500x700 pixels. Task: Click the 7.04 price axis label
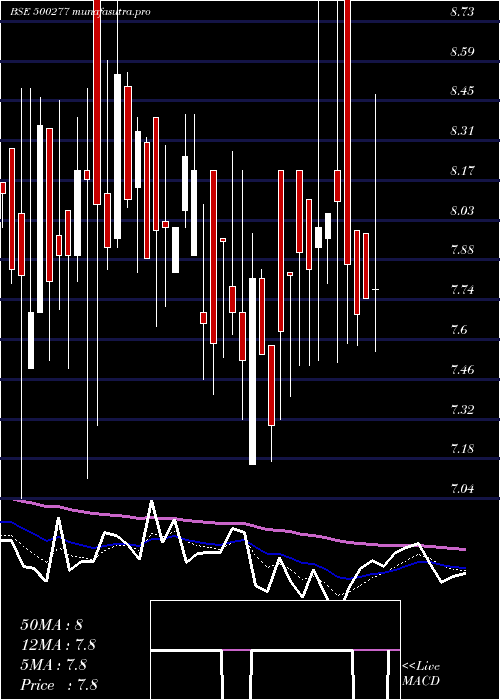click(x=462, y=489)
